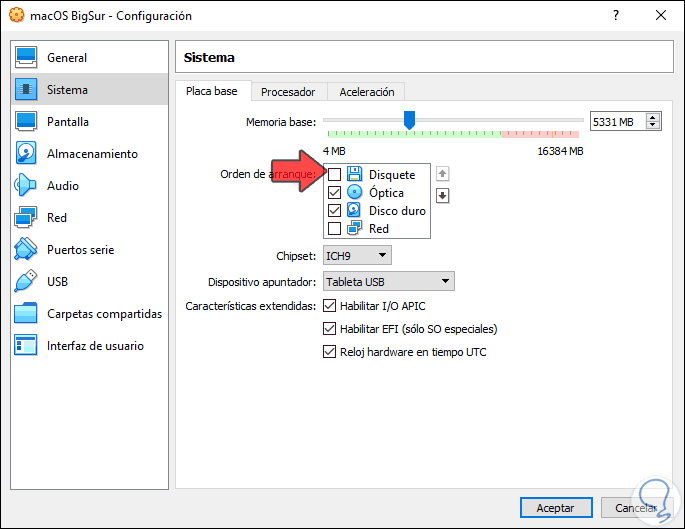Select the Disquete floppy icon in boot order
685x529 pixels.
355,174
